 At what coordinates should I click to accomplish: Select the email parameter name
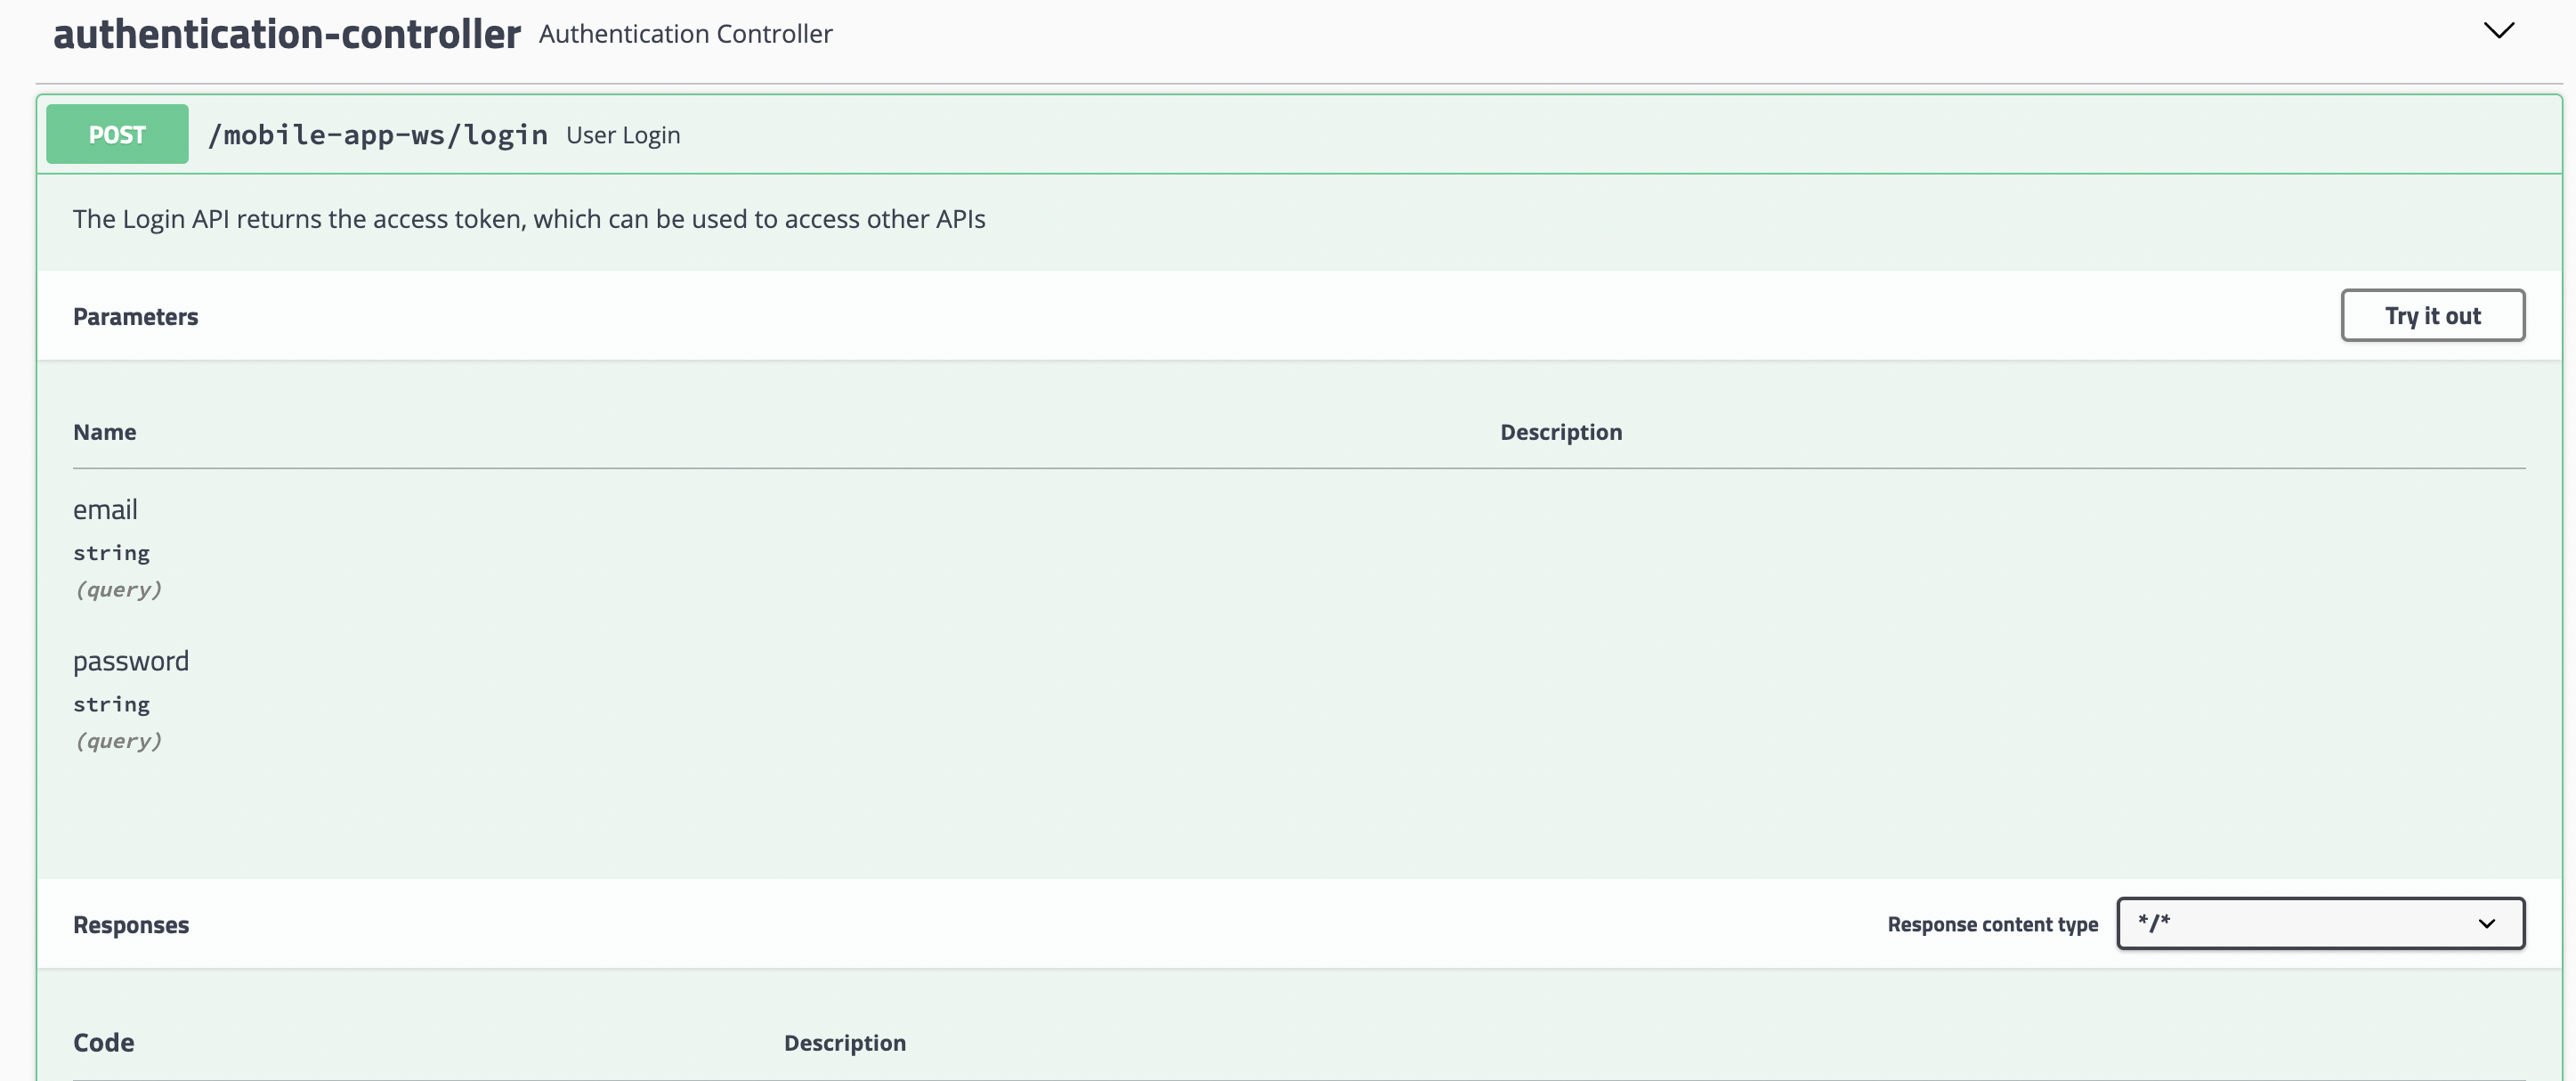point(105,510)
